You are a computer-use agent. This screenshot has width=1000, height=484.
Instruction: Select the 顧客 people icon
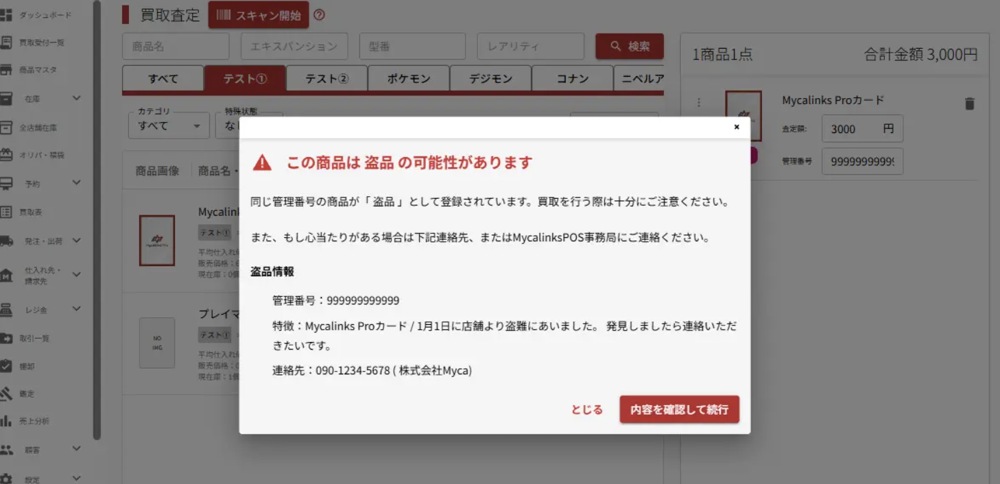click(6, 449)
